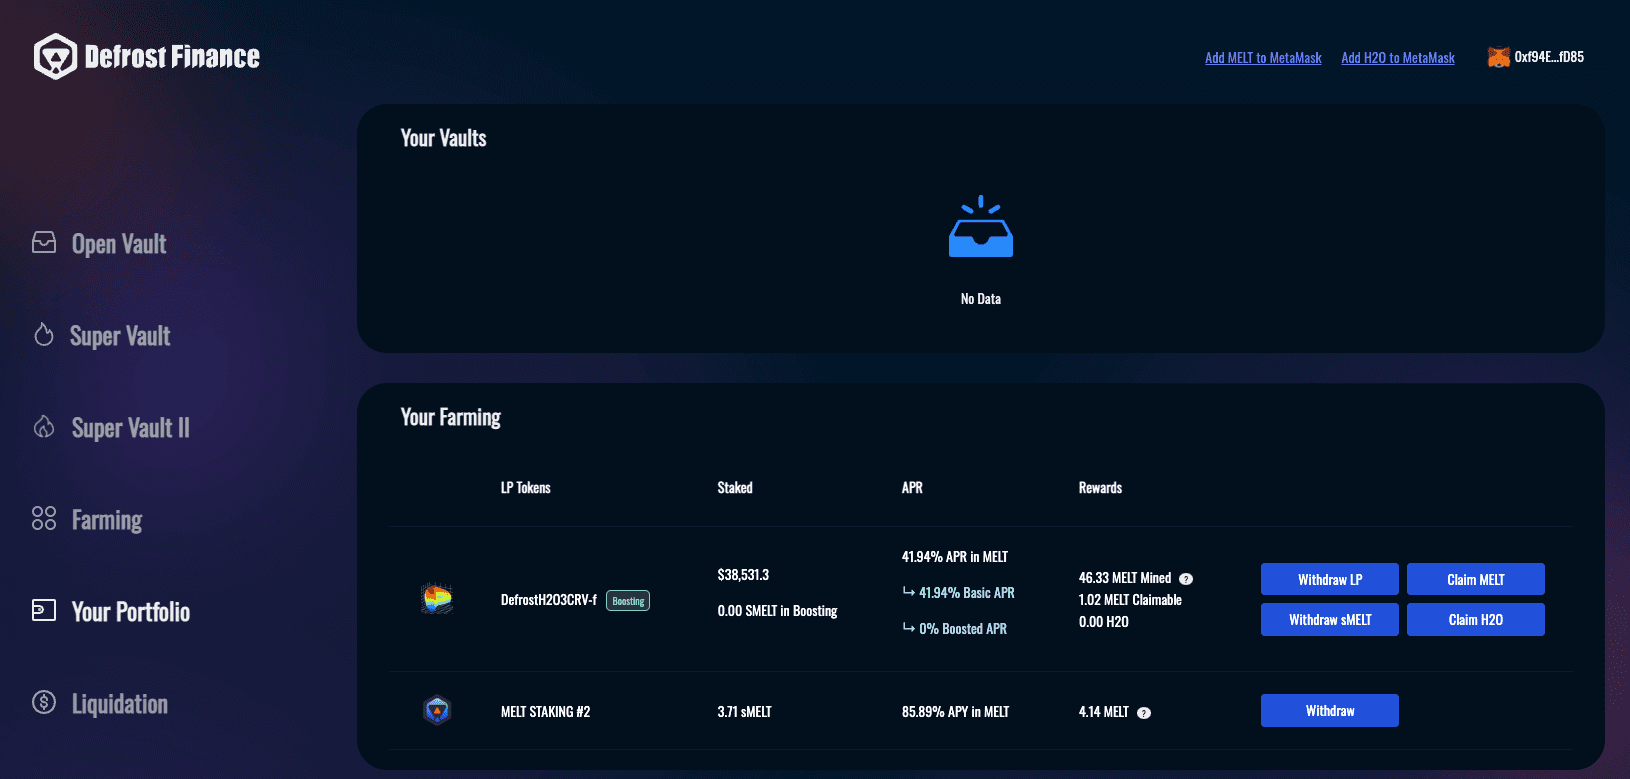
Task: Click Add MELT to MetaMask link
Action: click(x=1263, y=58)
